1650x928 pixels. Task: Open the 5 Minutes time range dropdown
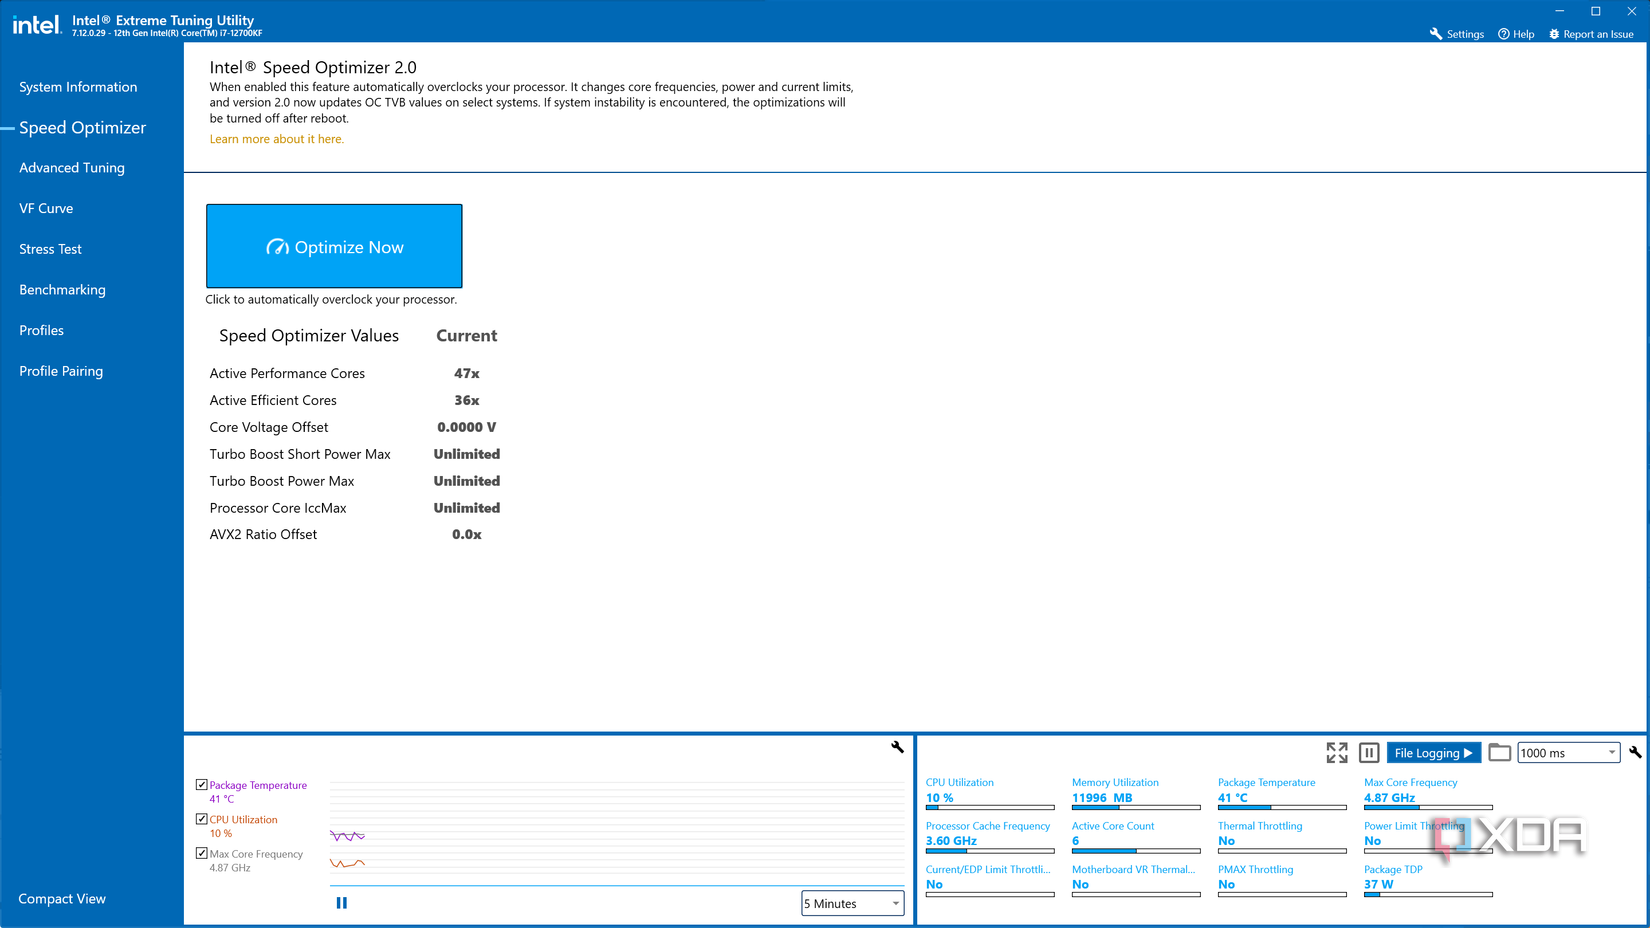point(852,903)
